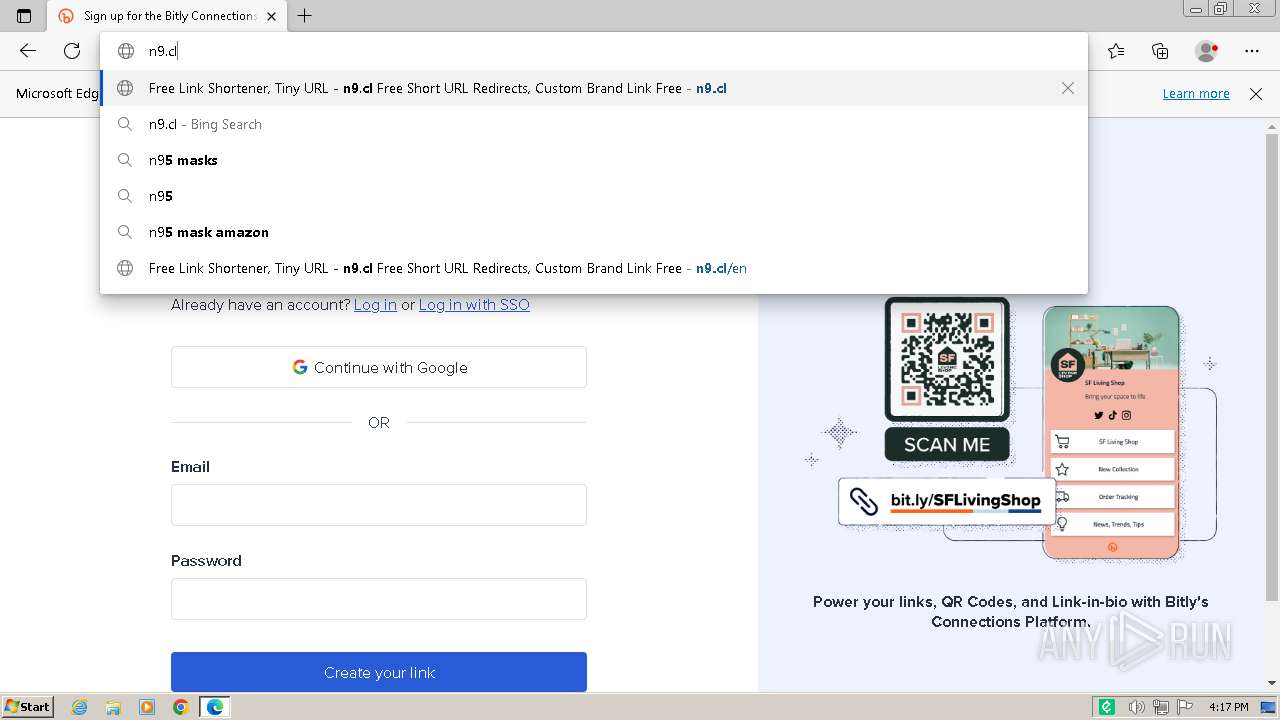Follow the Log in with SSO link
The width and height of the screenshot is (1280, 720).
(x=474, y=305)
